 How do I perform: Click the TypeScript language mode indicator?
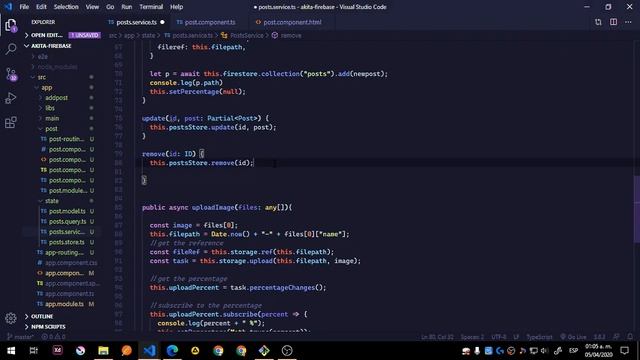pos(539,337)
